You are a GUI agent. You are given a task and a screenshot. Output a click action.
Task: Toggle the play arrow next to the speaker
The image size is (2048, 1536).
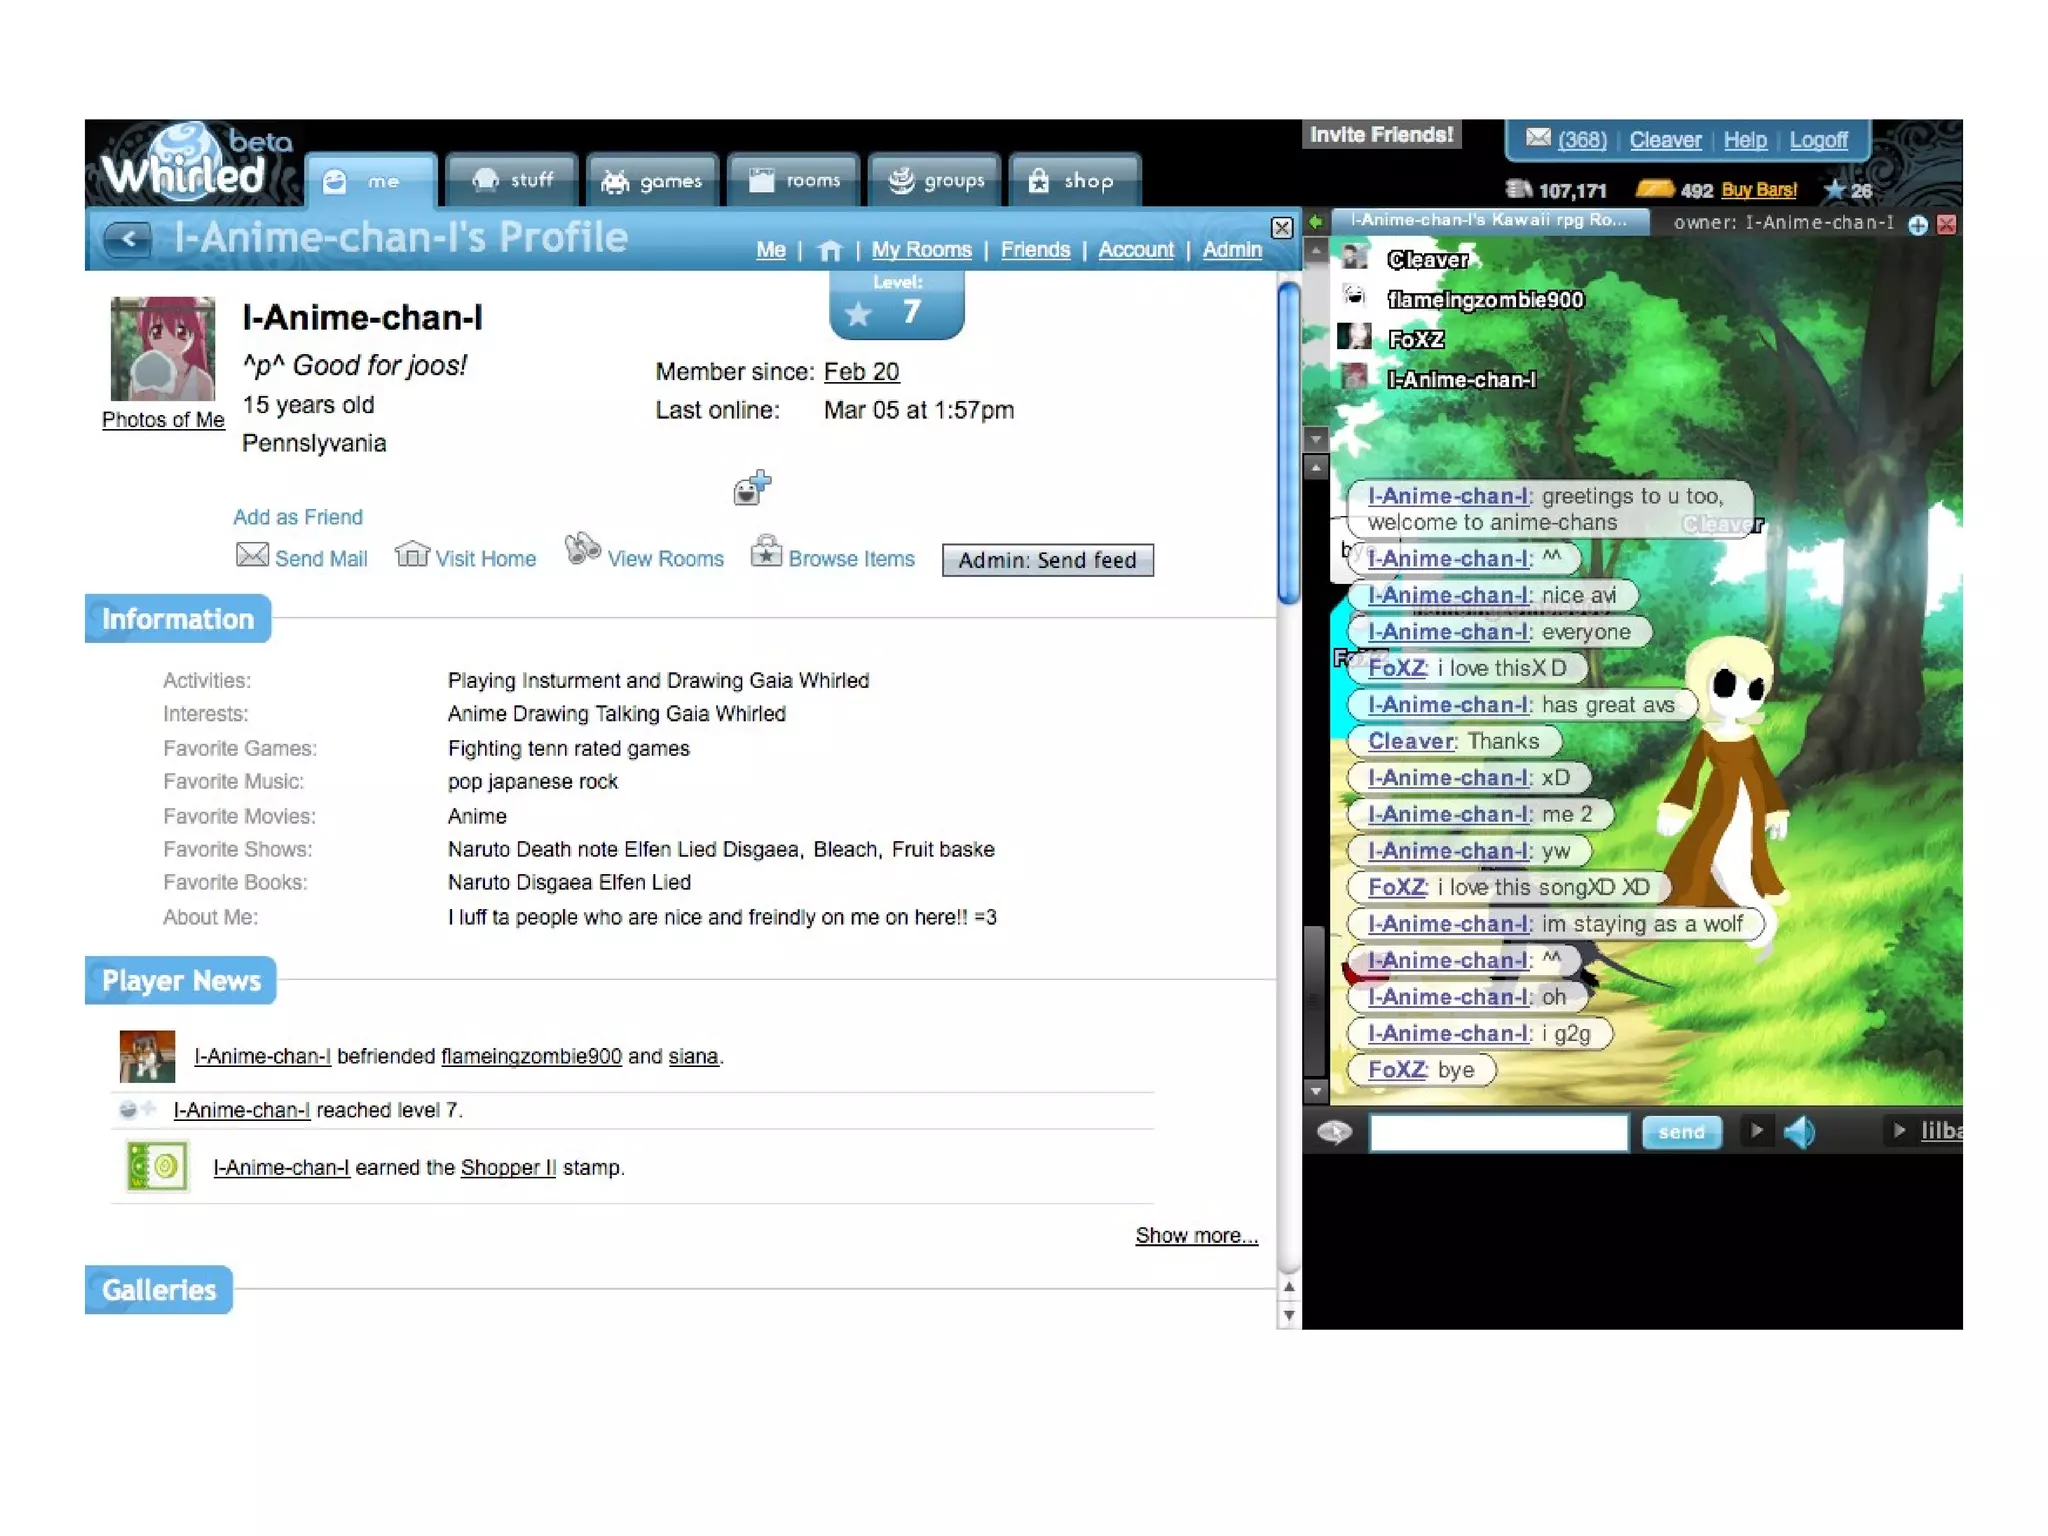pyautogui.click(x=1756, y=1131)
